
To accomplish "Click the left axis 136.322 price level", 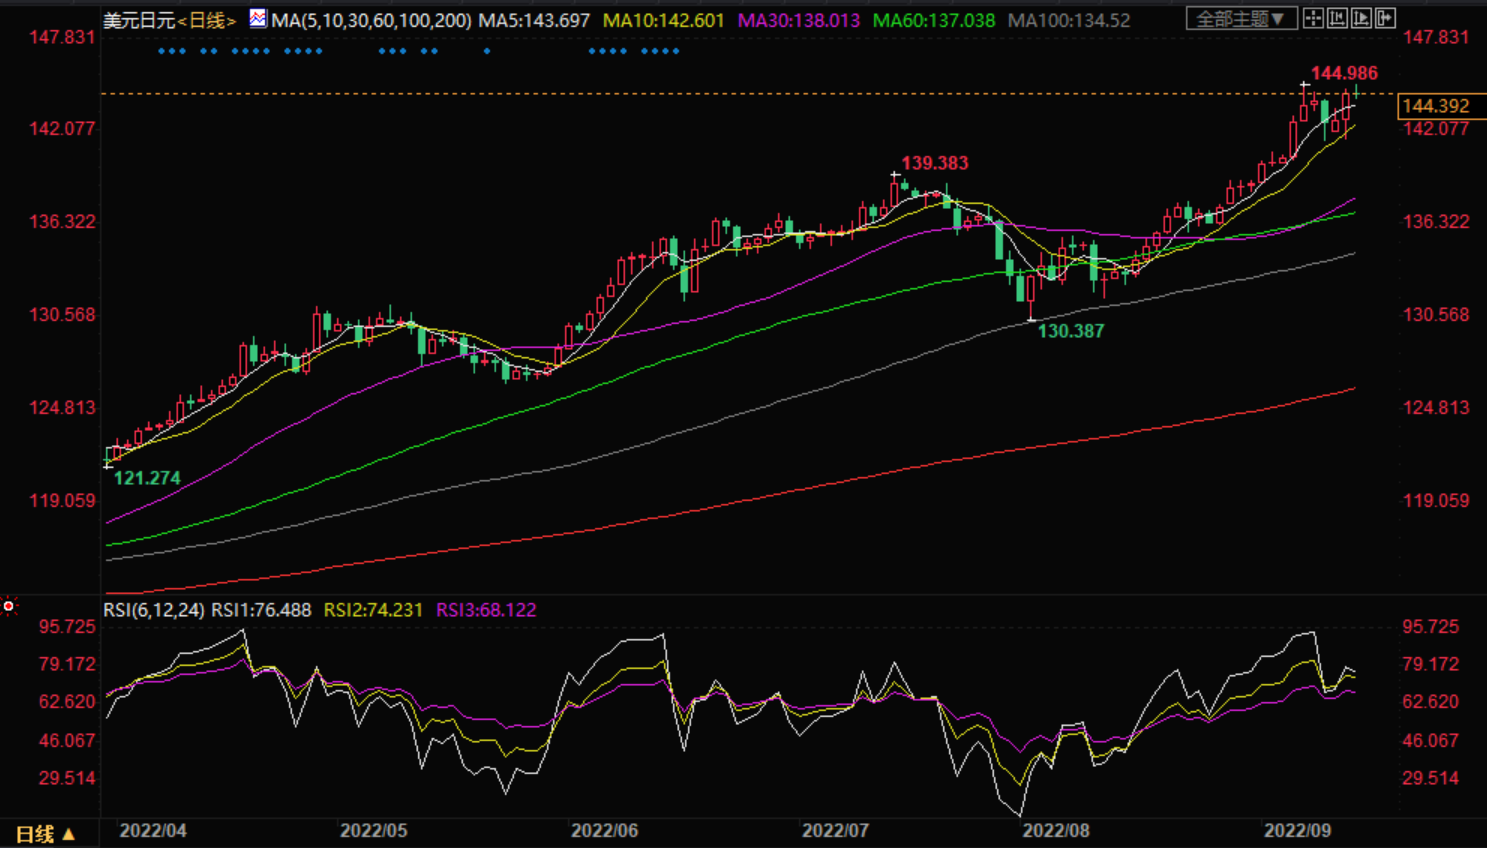I will coord(62,221).
